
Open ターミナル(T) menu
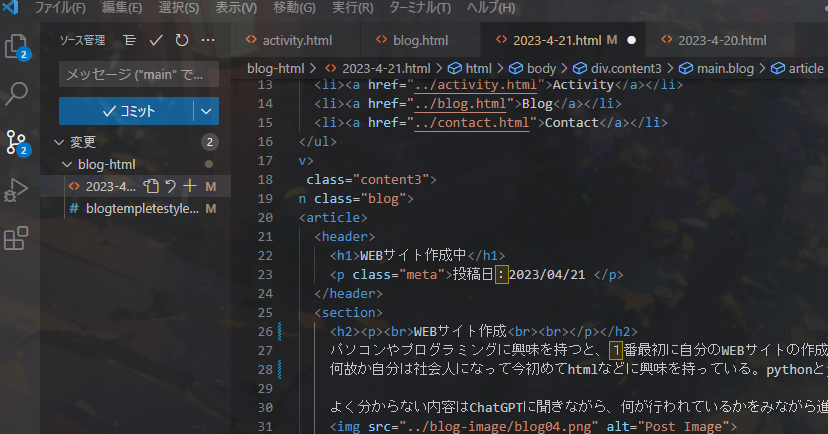pyautogui.click(x=420, y=7)
